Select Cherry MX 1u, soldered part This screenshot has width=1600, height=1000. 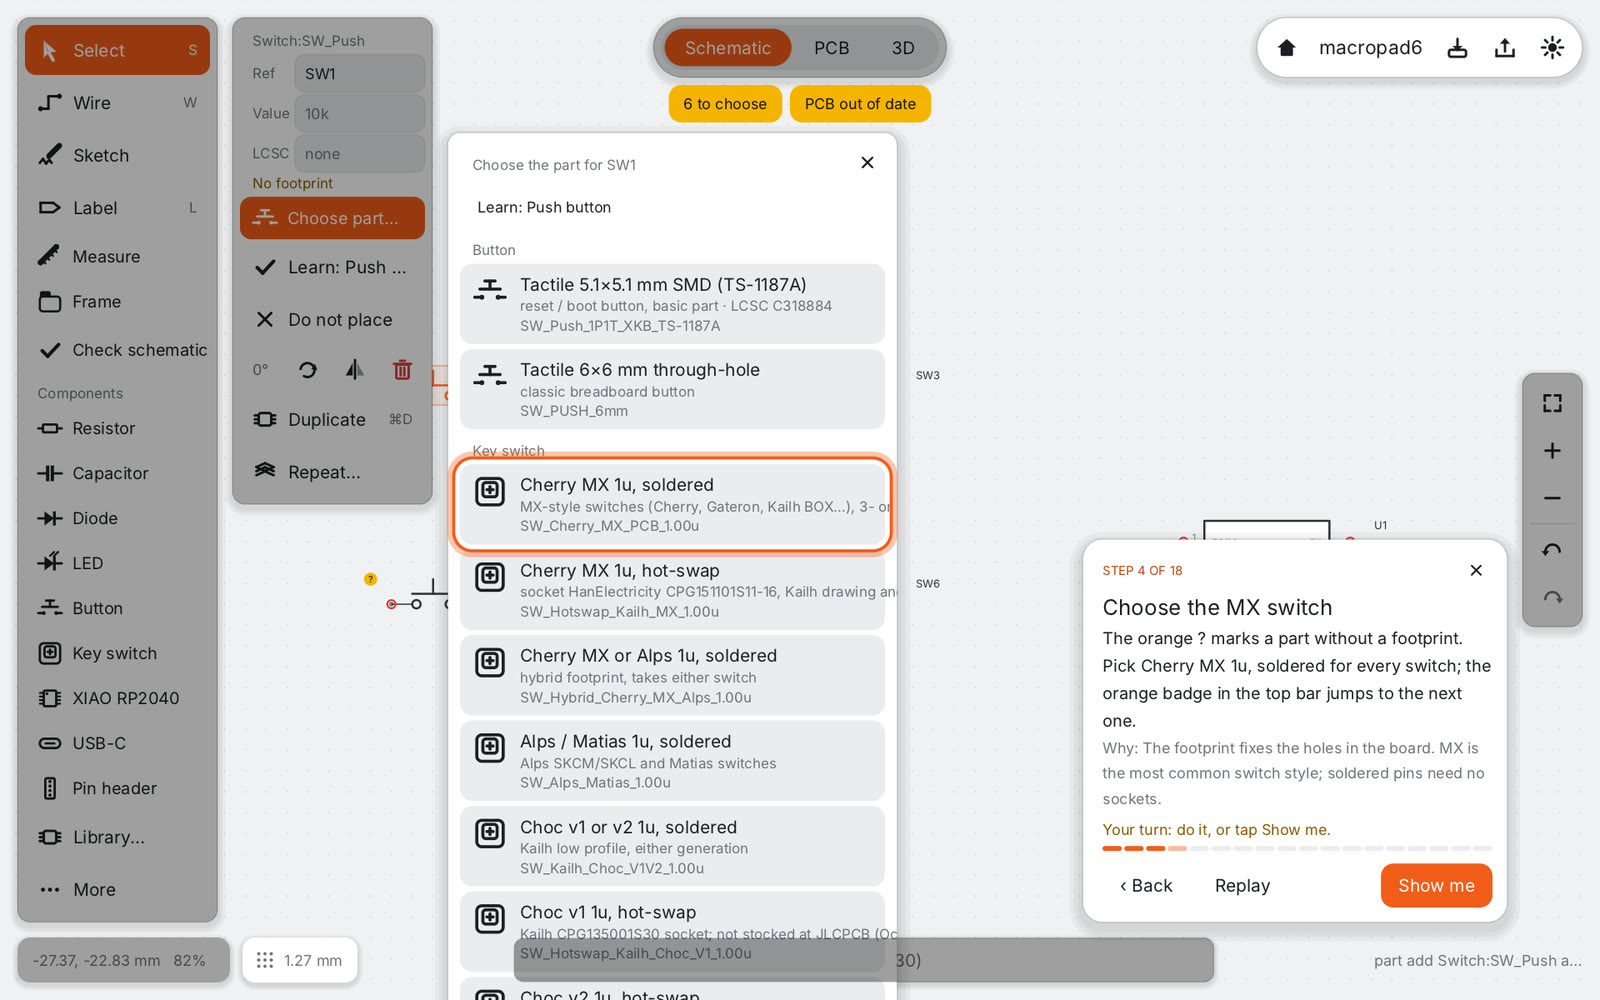click(672, 505)
